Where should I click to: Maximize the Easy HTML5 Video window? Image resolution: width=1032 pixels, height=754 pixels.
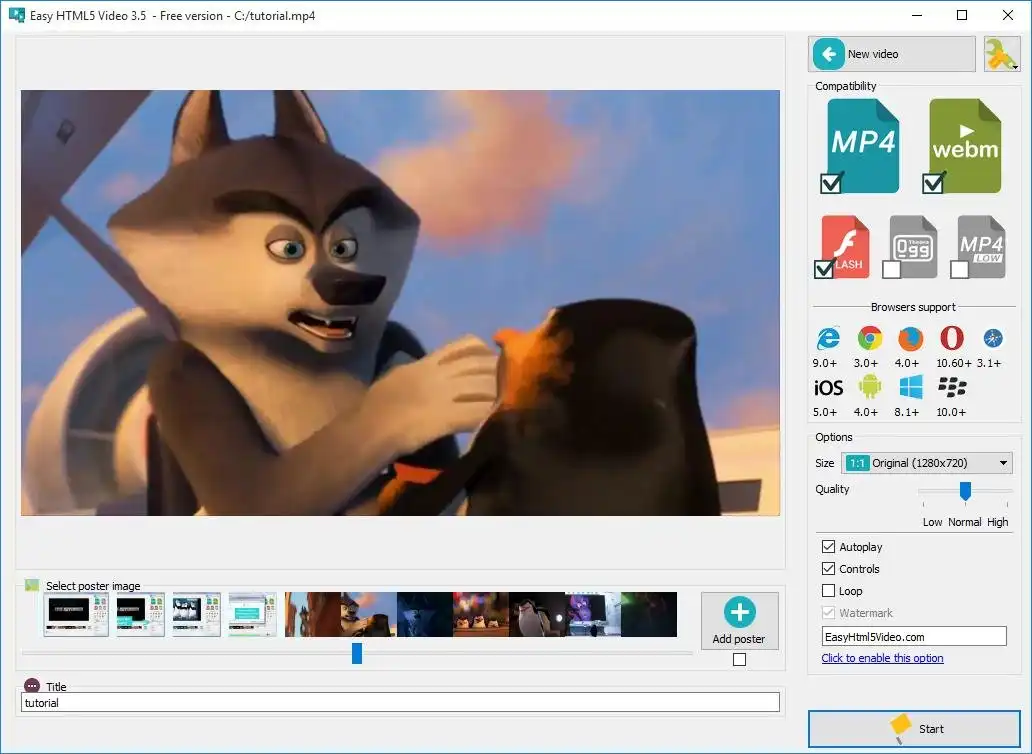pos(962,15)
